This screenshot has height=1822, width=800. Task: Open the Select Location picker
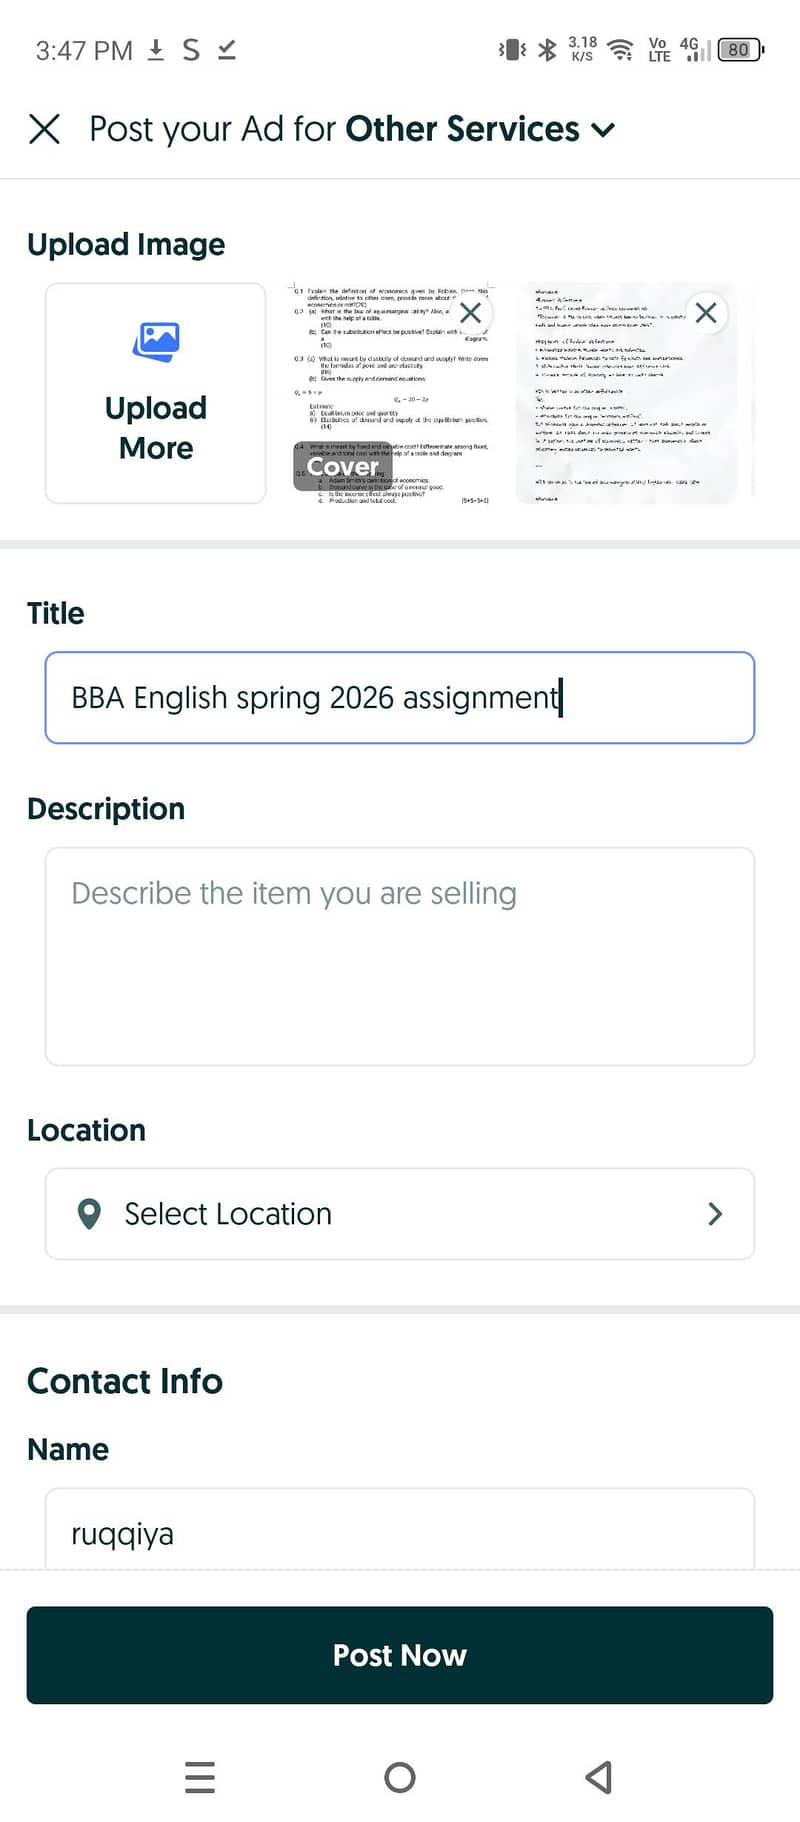400,1214
